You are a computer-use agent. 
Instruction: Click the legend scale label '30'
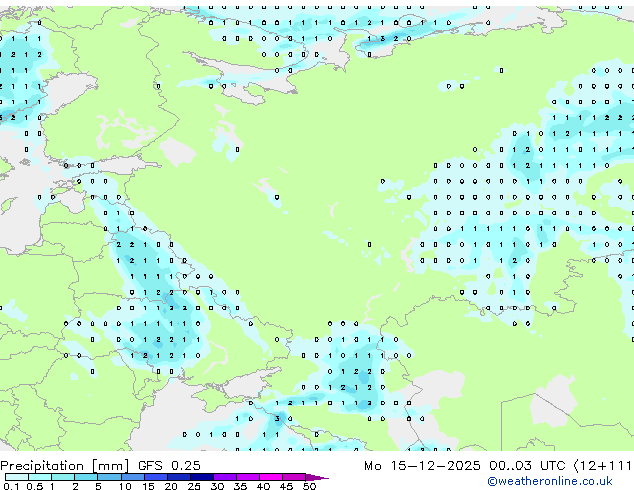pos(217,486)
